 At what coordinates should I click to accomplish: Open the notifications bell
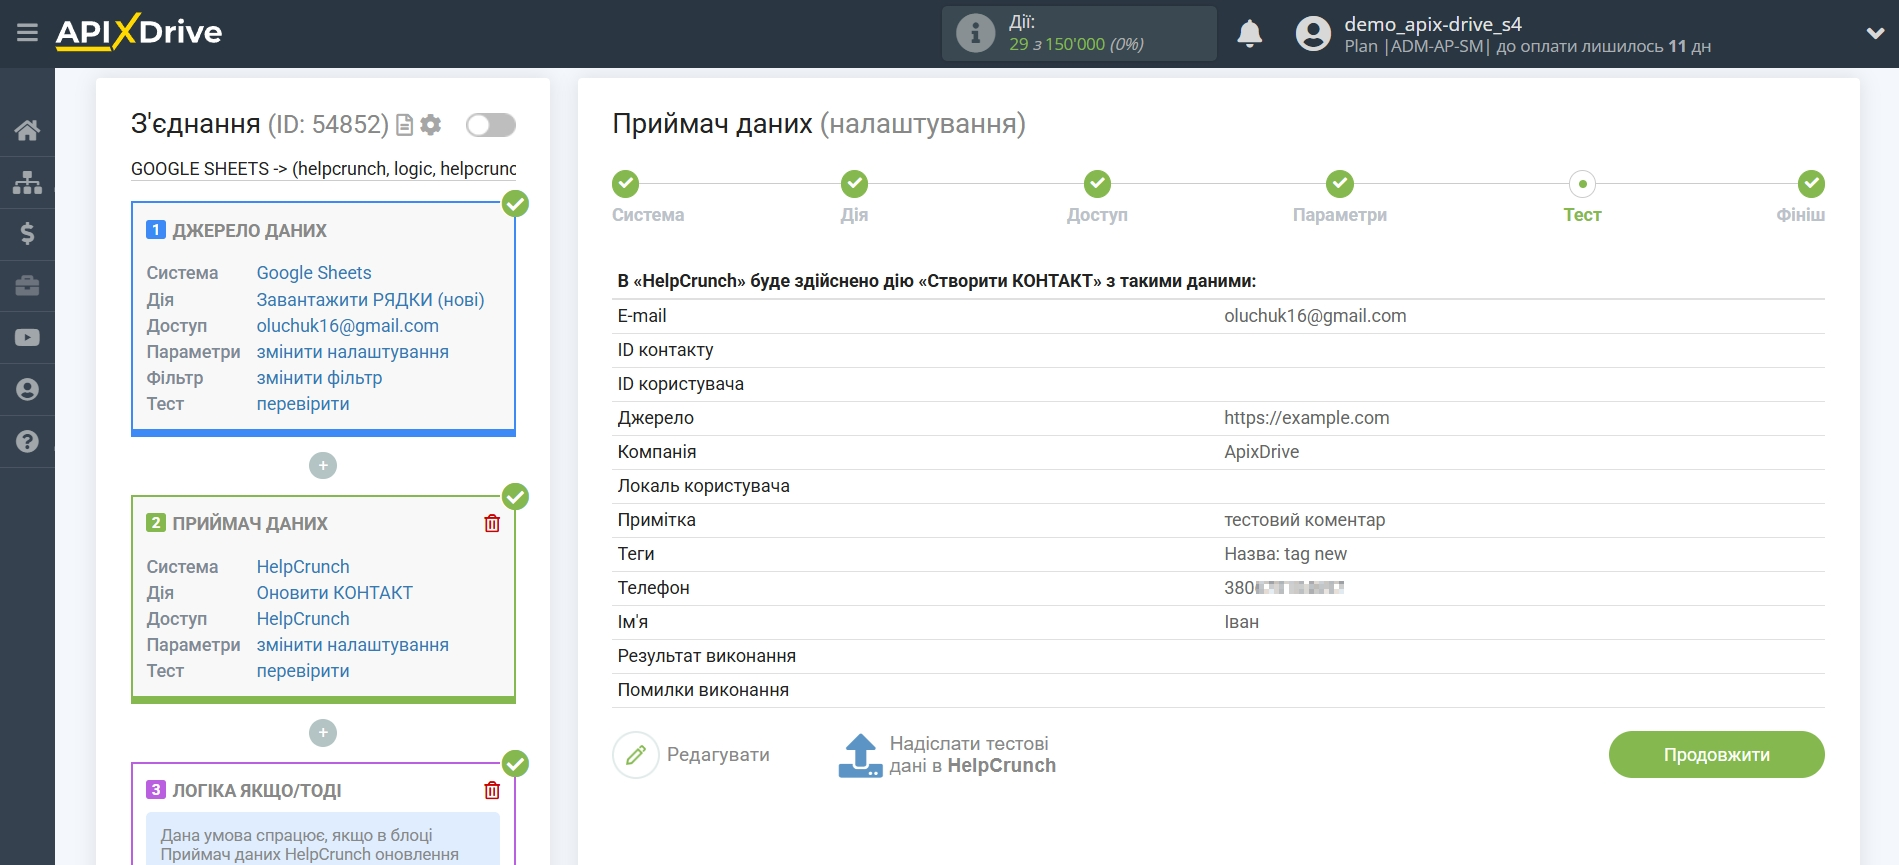(1249, 33)
